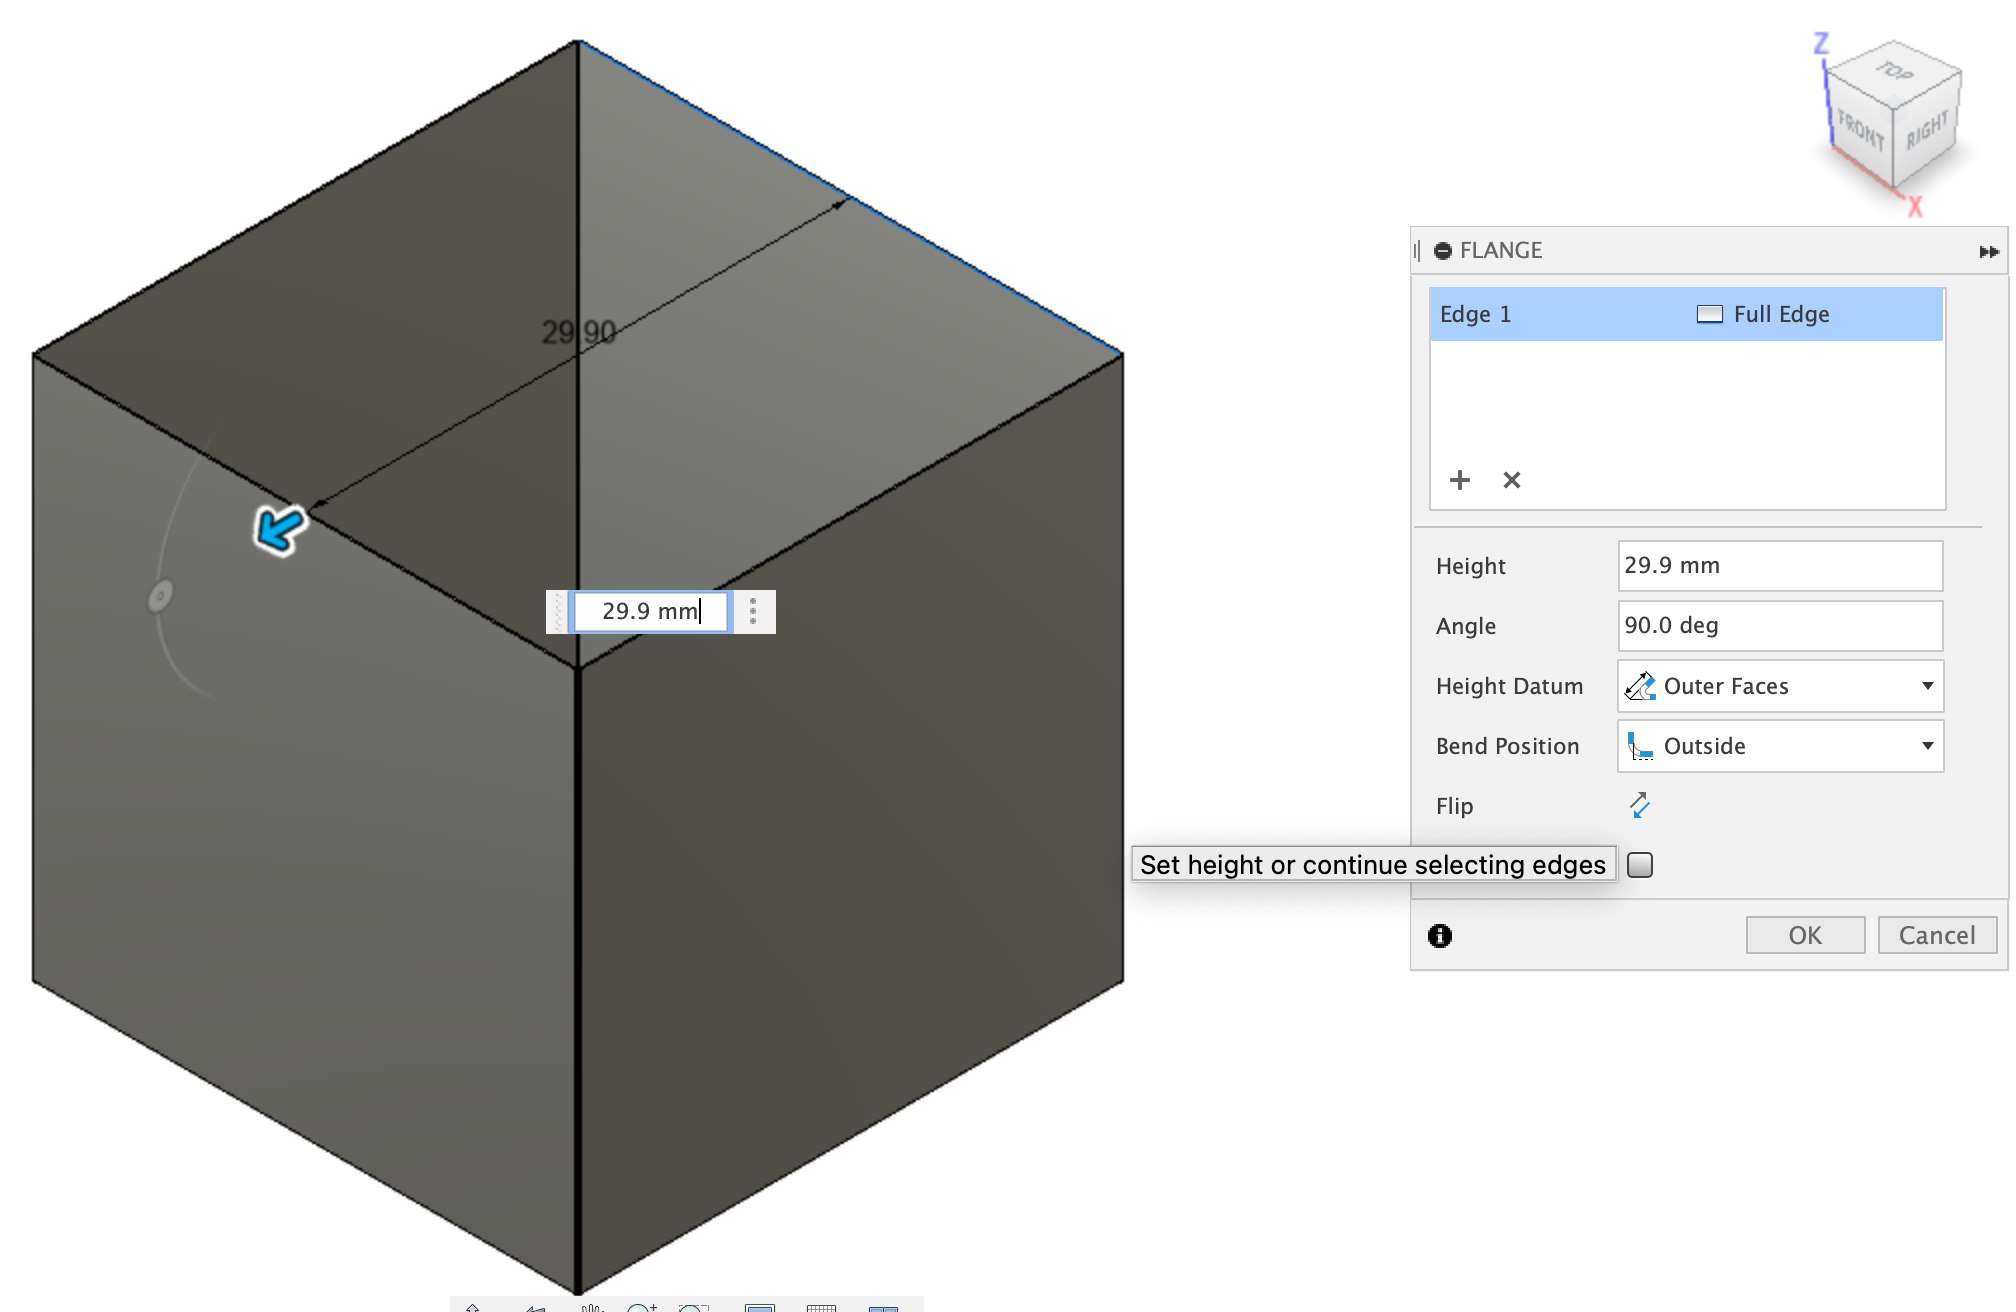
Task: Confirm the flange by clicking OK
Action: pyautogui.click(x=1805, y=934)
